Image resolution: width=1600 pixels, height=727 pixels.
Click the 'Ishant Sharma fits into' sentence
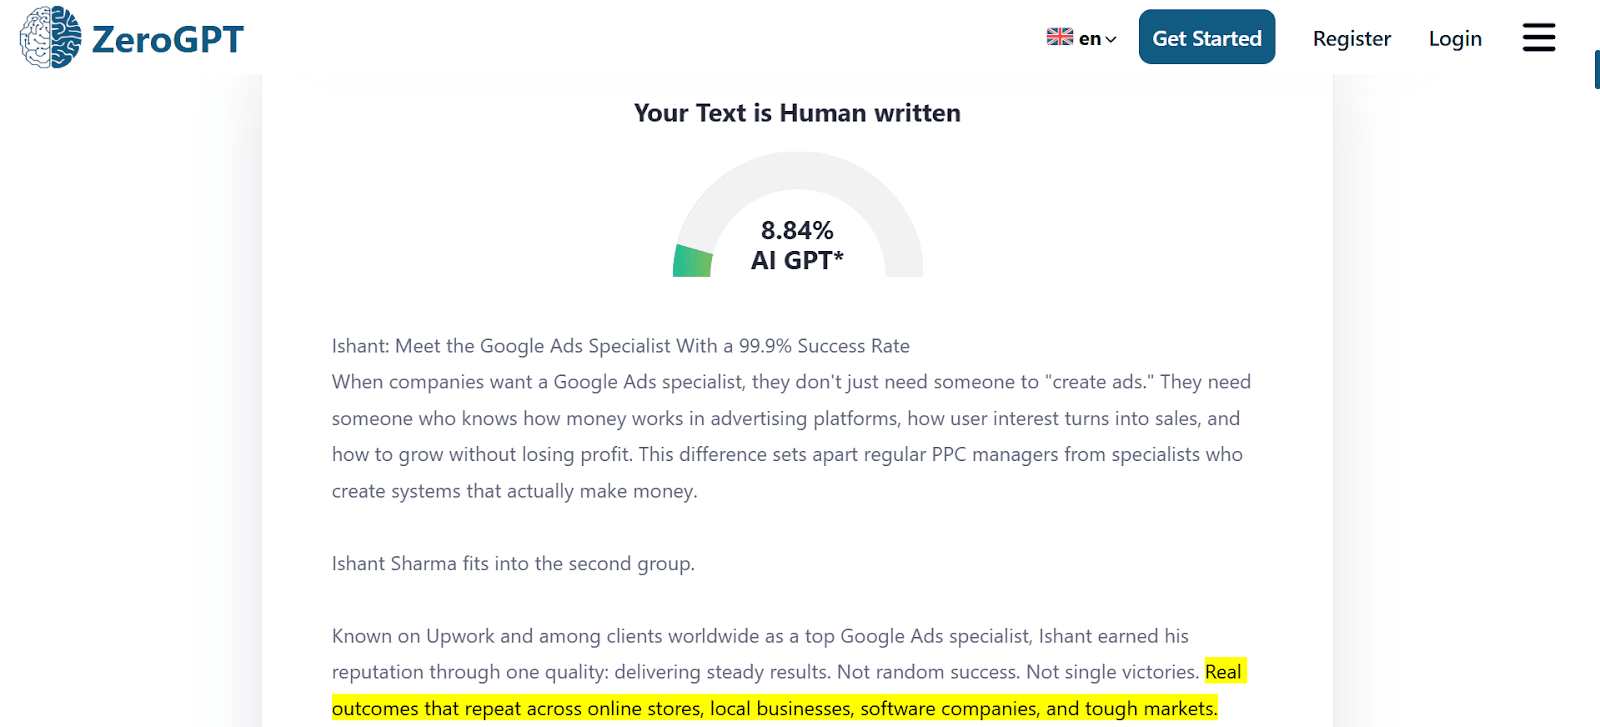(512, 564)
